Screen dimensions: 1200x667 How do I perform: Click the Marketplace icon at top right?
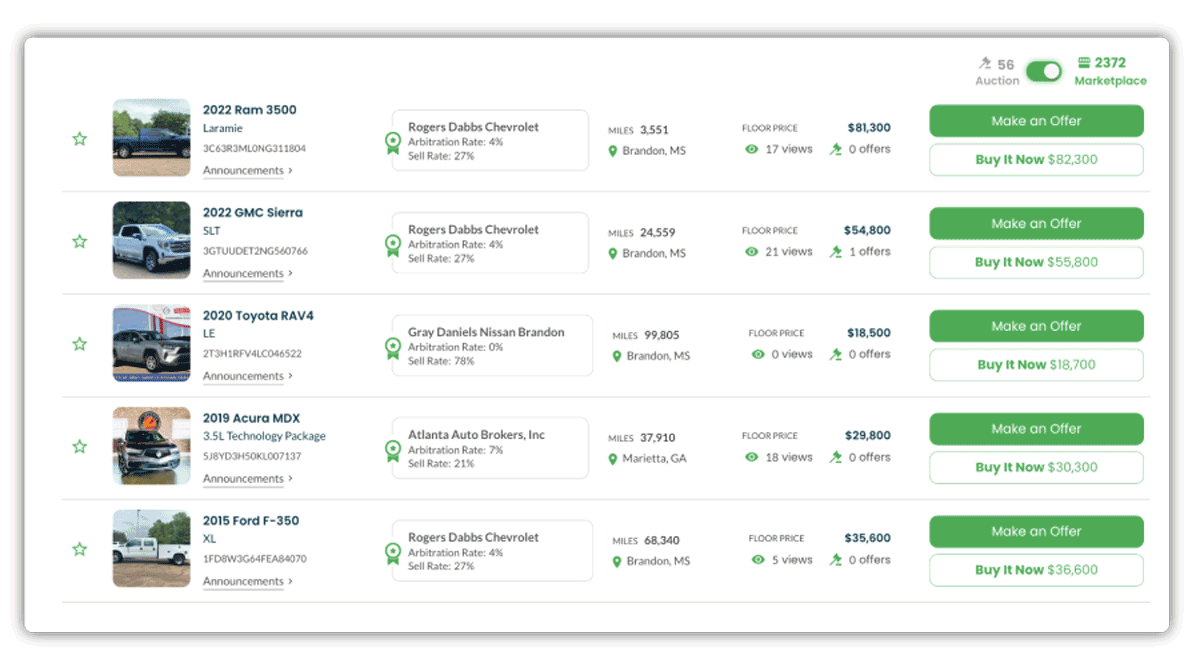(1082, 62)
